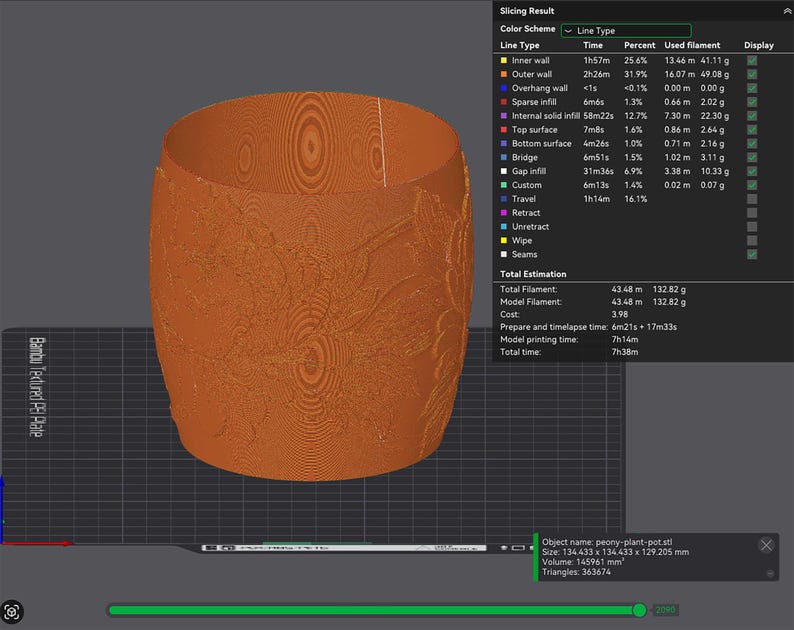Viewport: 794px width, 630px height.
Task: Click the Display column header
Action: pos(759,45)
